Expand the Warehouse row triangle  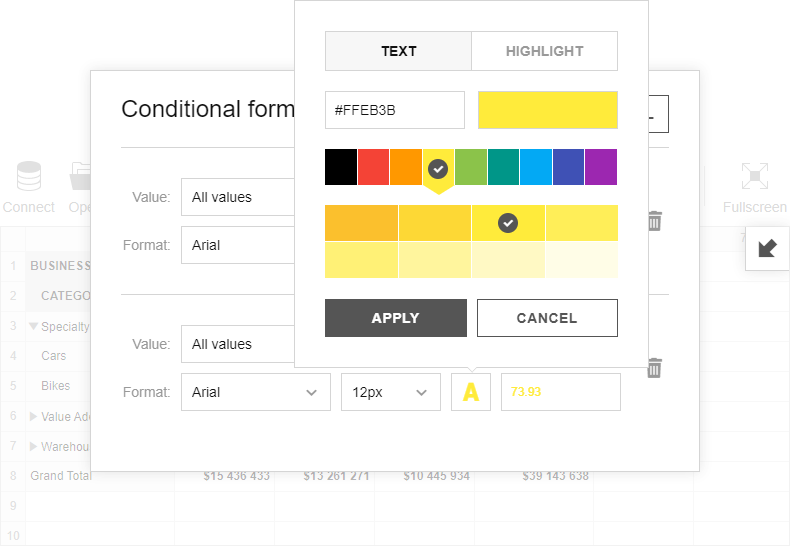pos(35,446)
